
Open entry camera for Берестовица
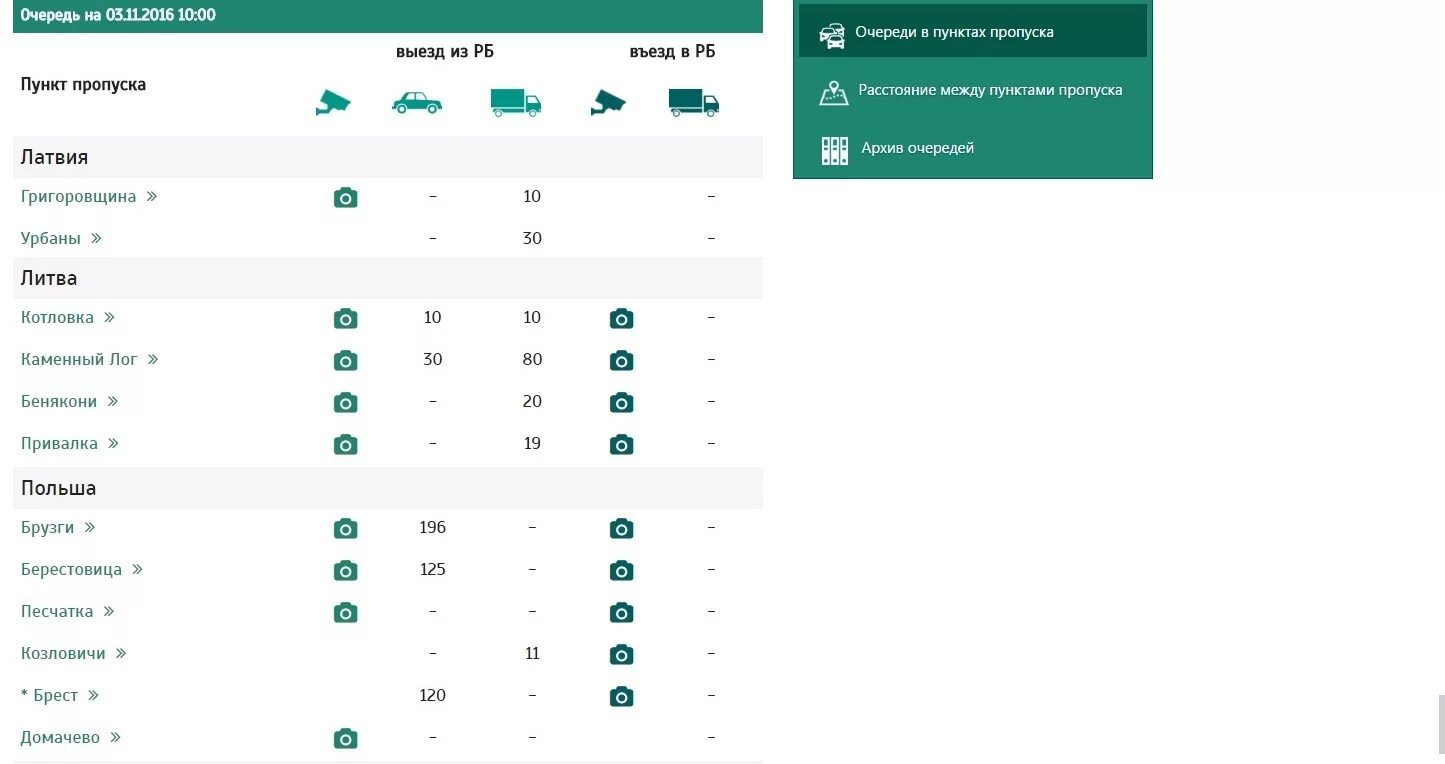point(621,571)
